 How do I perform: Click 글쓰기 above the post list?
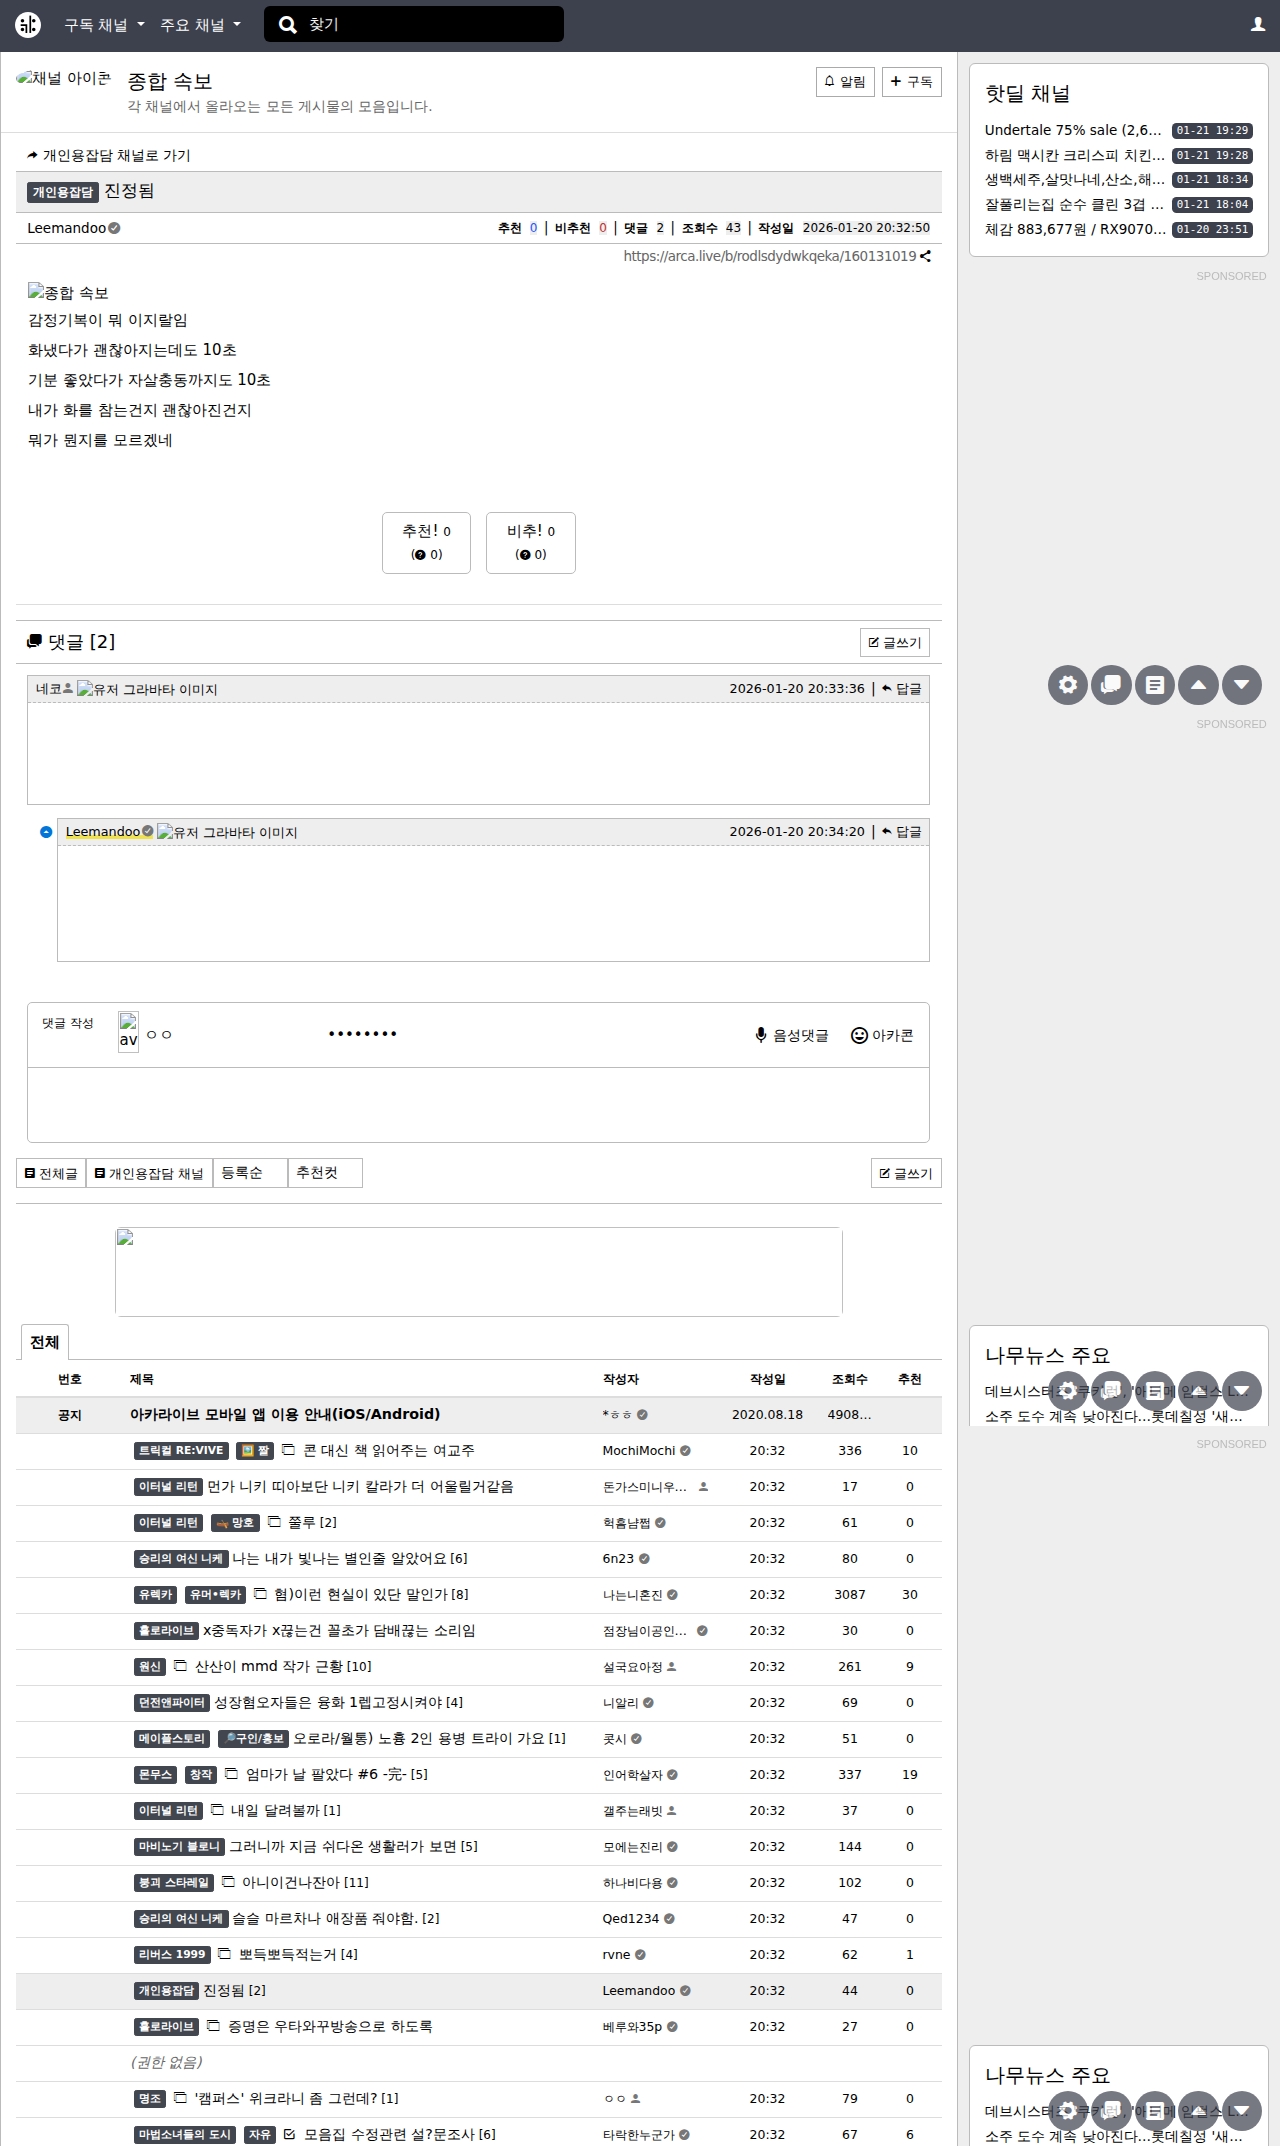coord(906,1173)
